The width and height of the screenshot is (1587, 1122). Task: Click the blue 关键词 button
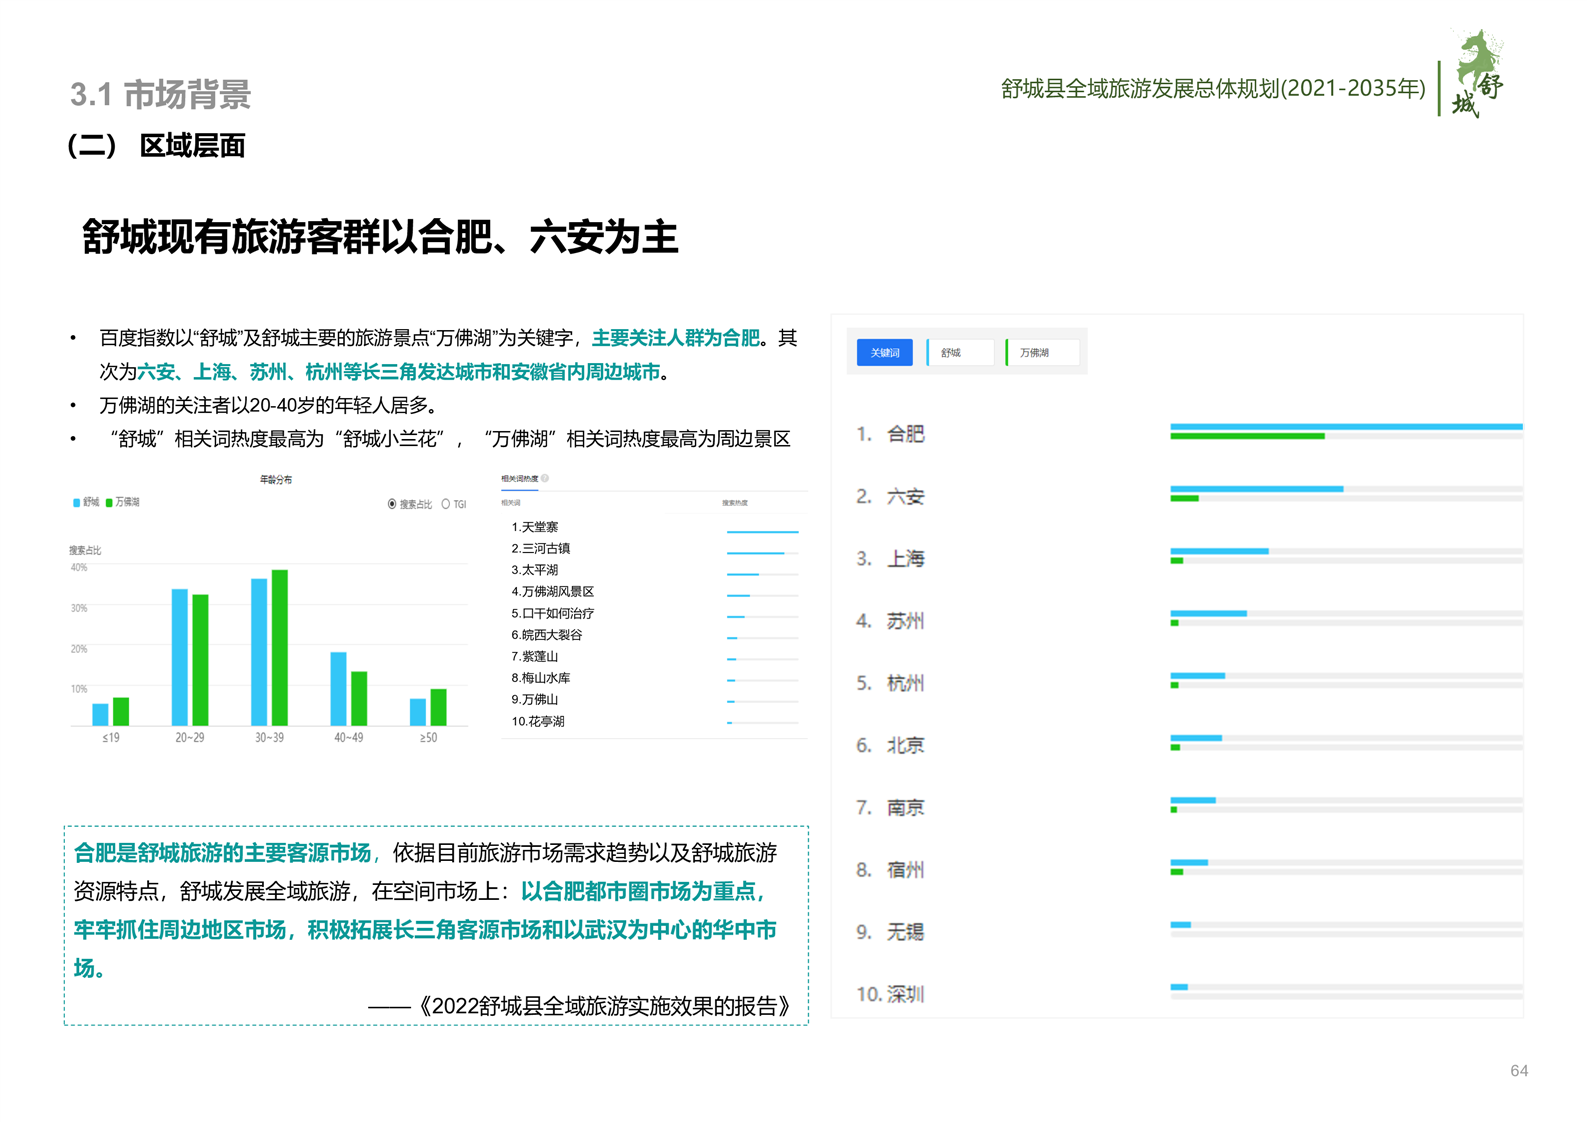884,353
